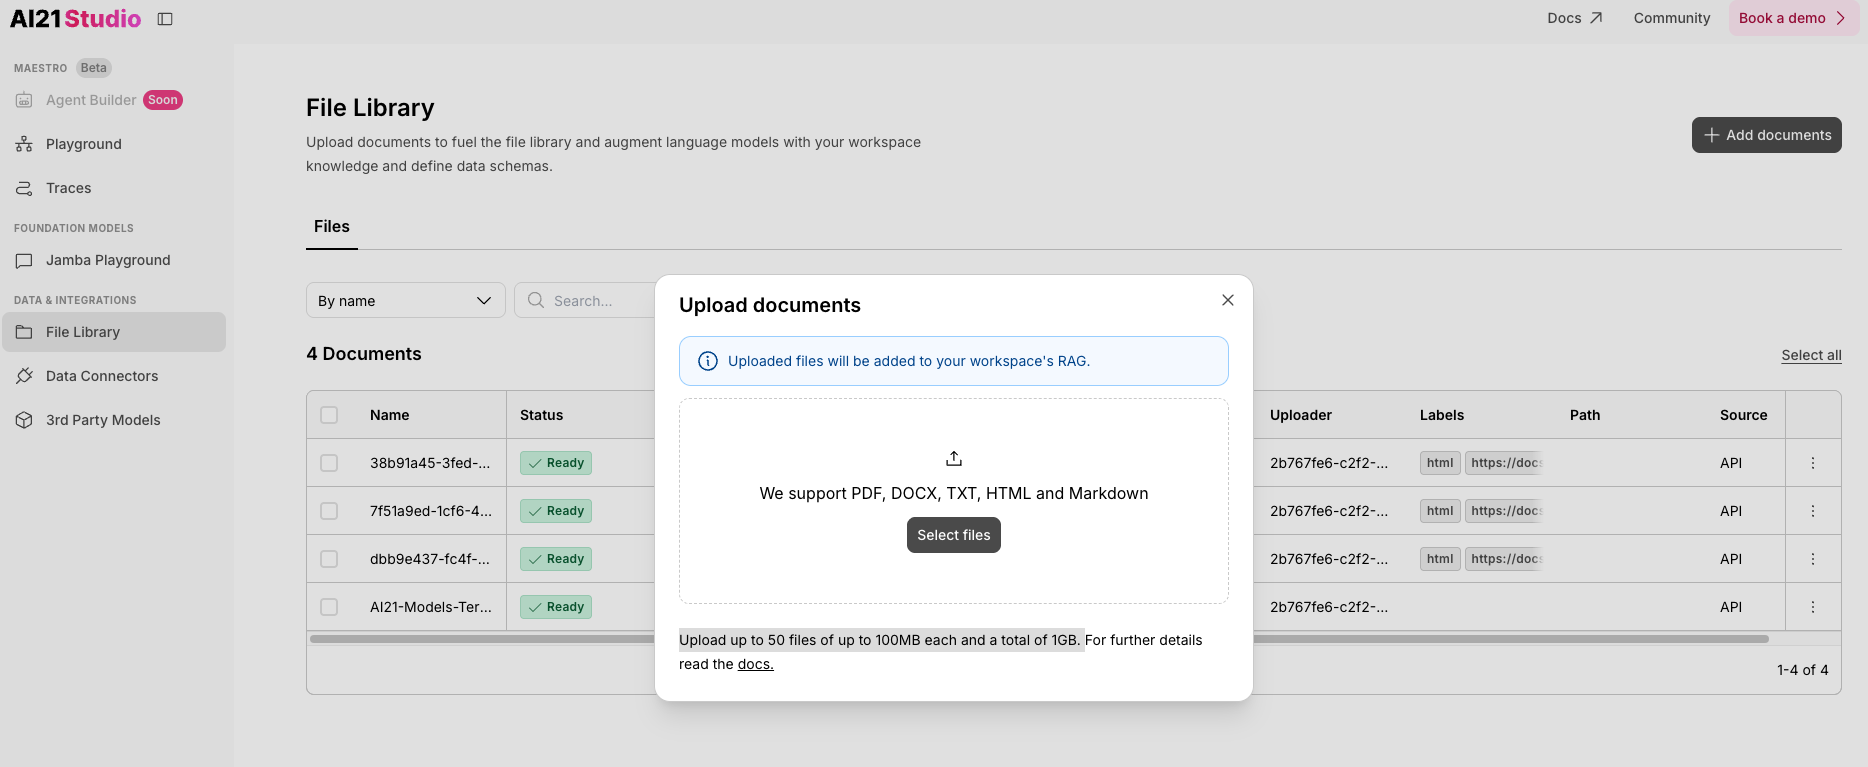Image resolution: width=1868 pixels, height=767 pixels.
Task: Click the file name AI21-Models-Ter
Action: click(431, 607)
